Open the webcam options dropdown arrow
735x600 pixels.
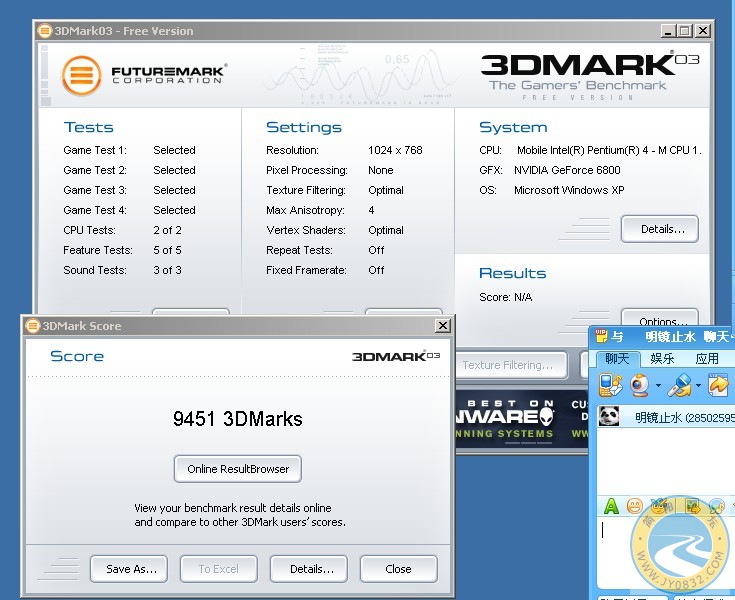tap(658, 386)
